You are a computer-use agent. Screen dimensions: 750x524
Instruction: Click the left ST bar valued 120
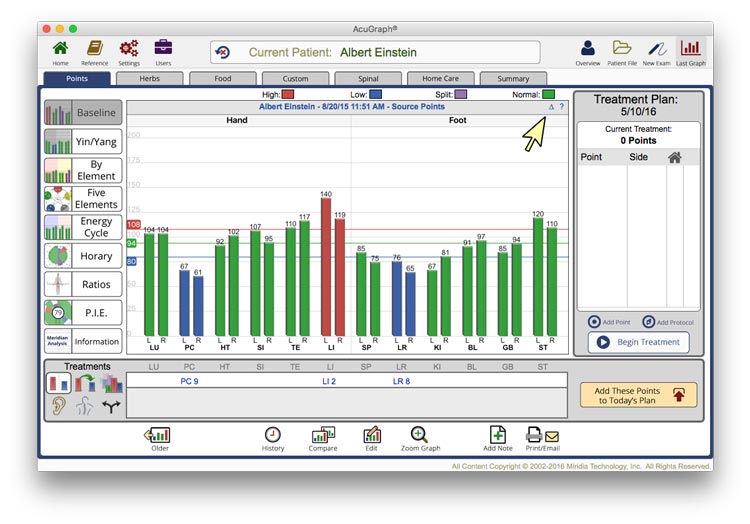(538, 277)
